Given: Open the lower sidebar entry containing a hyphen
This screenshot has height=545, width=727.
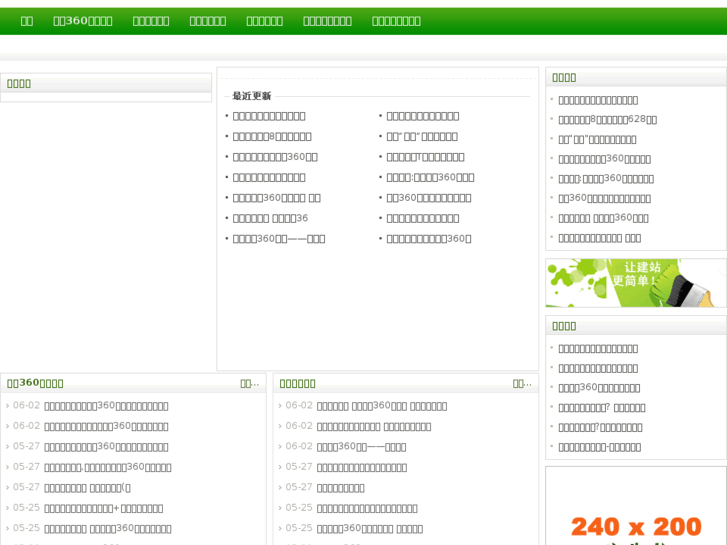Looking at the screenshot, I should pyautogui.click(x=599, y=447).
